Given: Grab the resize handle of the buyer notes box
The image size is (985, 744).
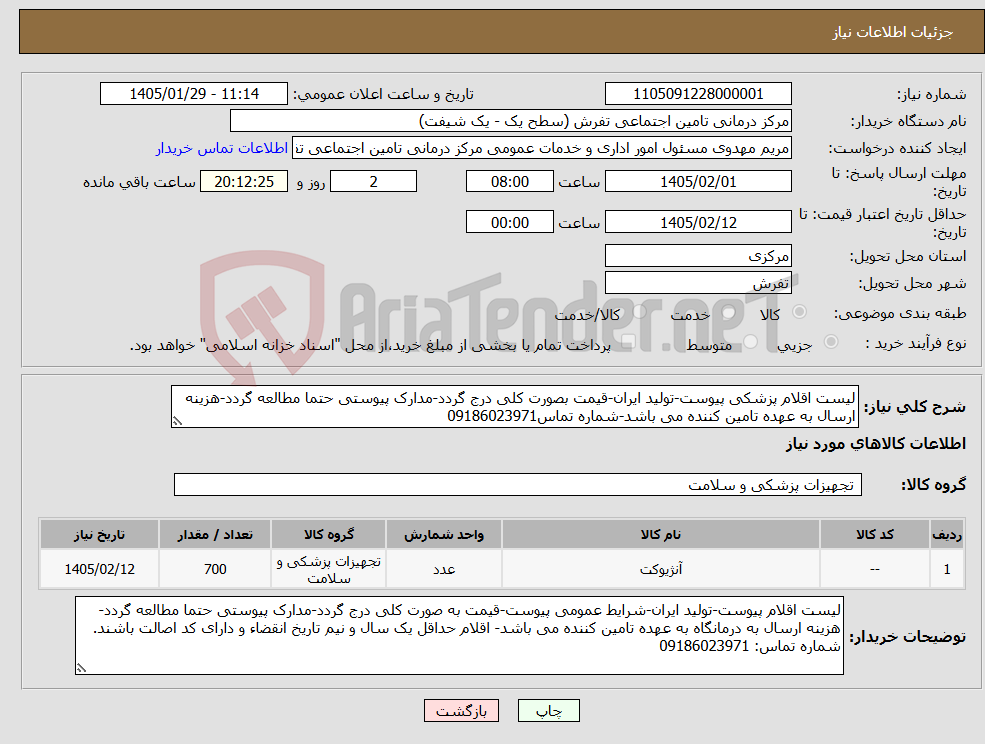Looking at the screenshot, I should (81, 669).
